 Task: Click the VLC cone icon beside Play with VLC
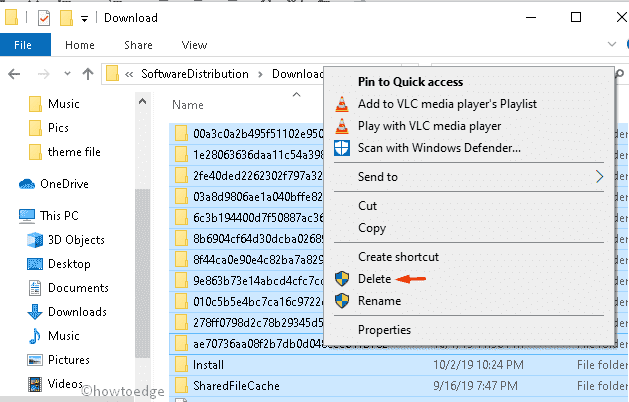pos(341,126)
